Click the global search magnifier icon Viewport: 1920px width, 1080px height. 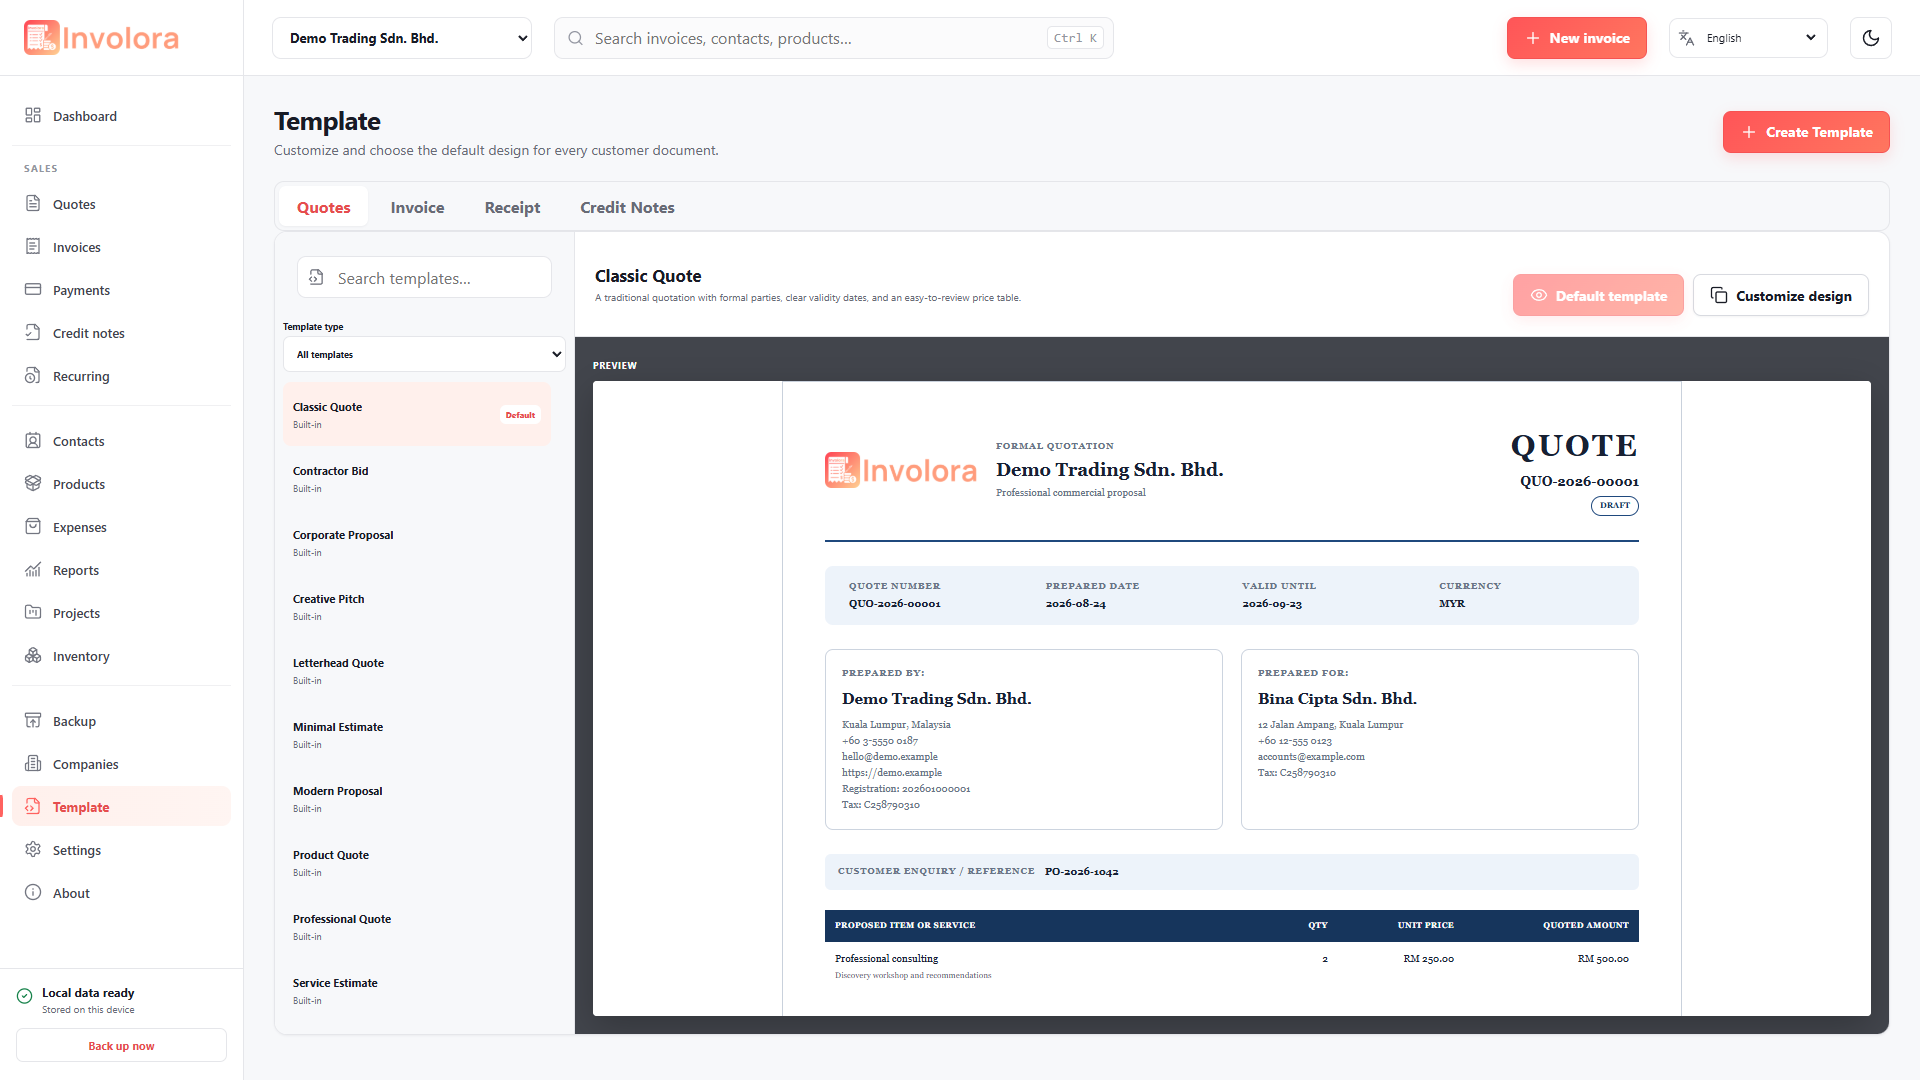click(576, 38)
